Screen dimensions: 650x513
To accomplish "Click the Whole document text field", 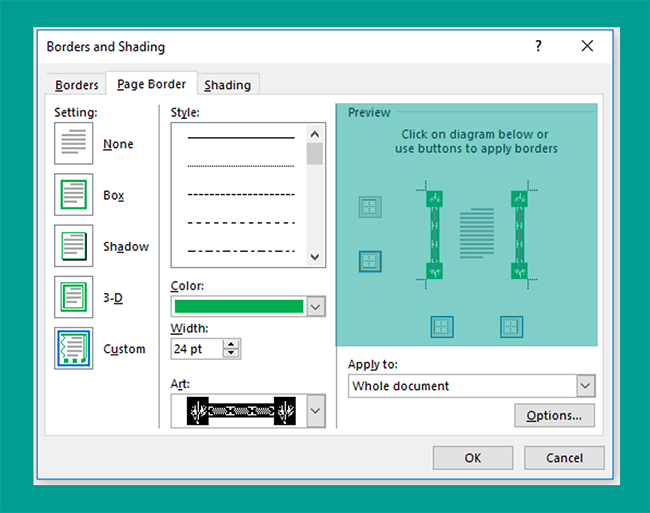I will 462,386.
